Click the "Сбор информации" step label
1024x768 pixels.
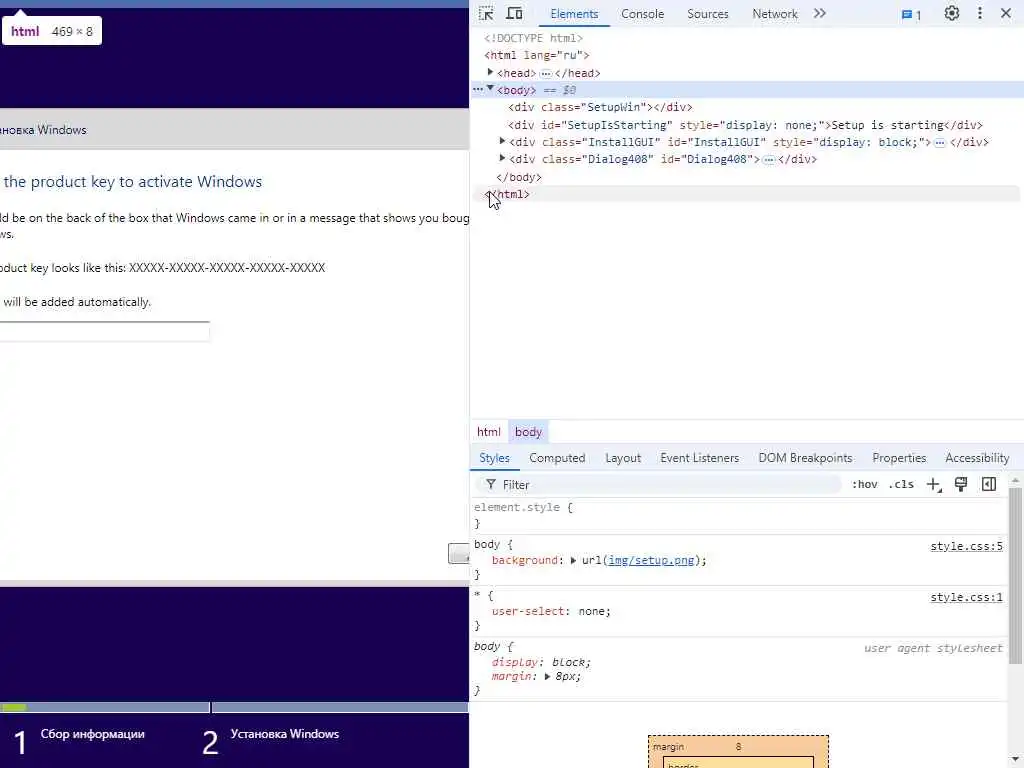point(93,734)
